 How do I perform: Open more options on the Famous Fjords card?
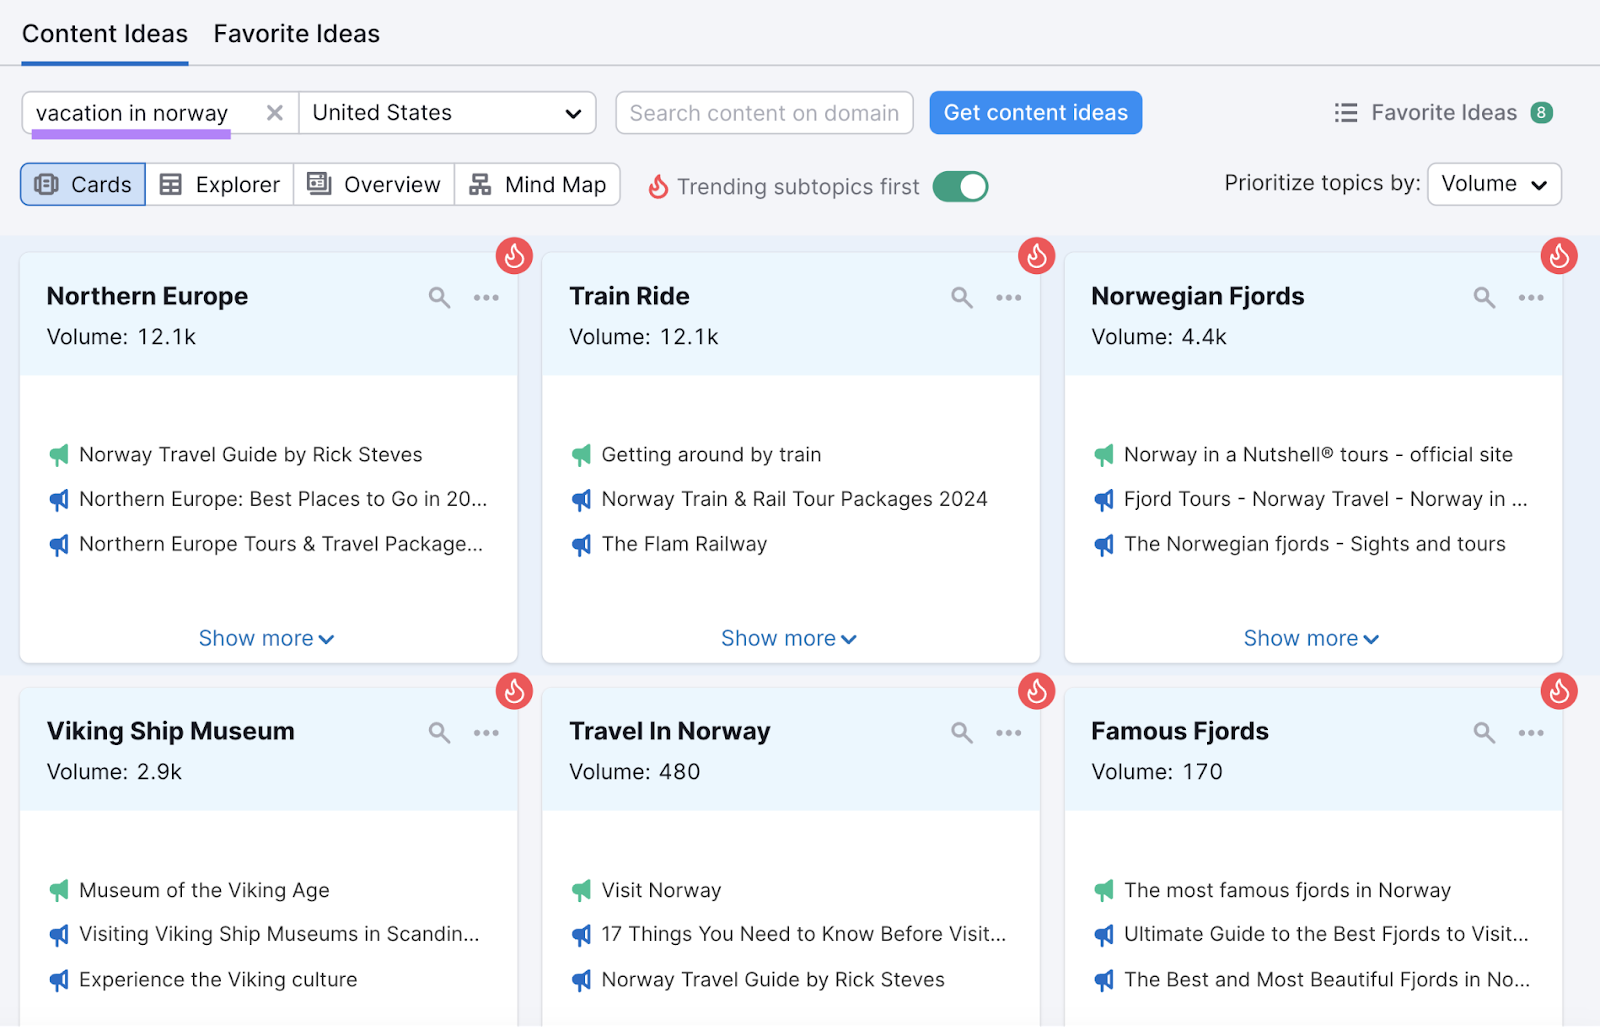[1530, 732]
